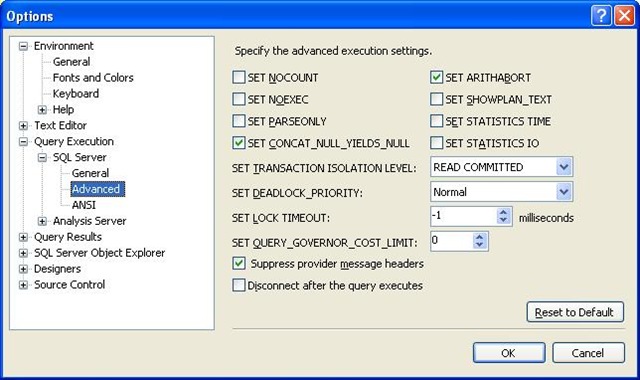The height and width of the screenshot is (380, 640).
Task: Tick SET STATISTICS IO checkbox
Action: [436, 143]
